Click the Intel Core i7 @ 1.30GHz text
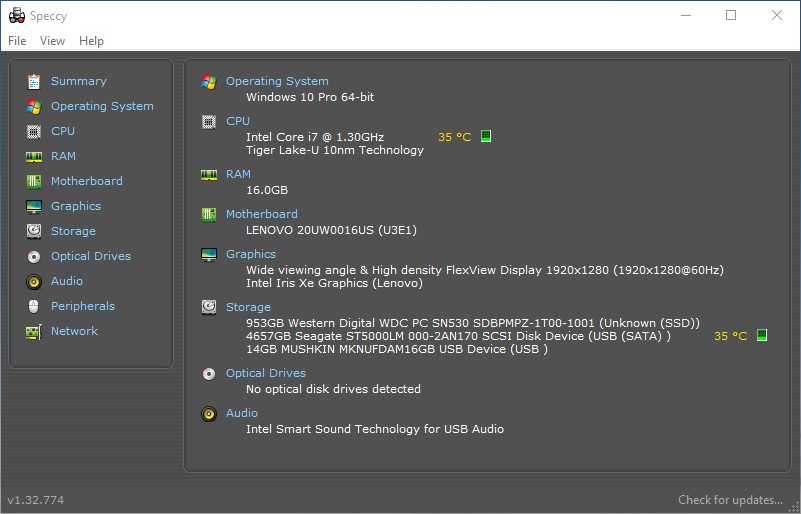The image size is (801, 514). pyautogui.click(x=315, y=137)
